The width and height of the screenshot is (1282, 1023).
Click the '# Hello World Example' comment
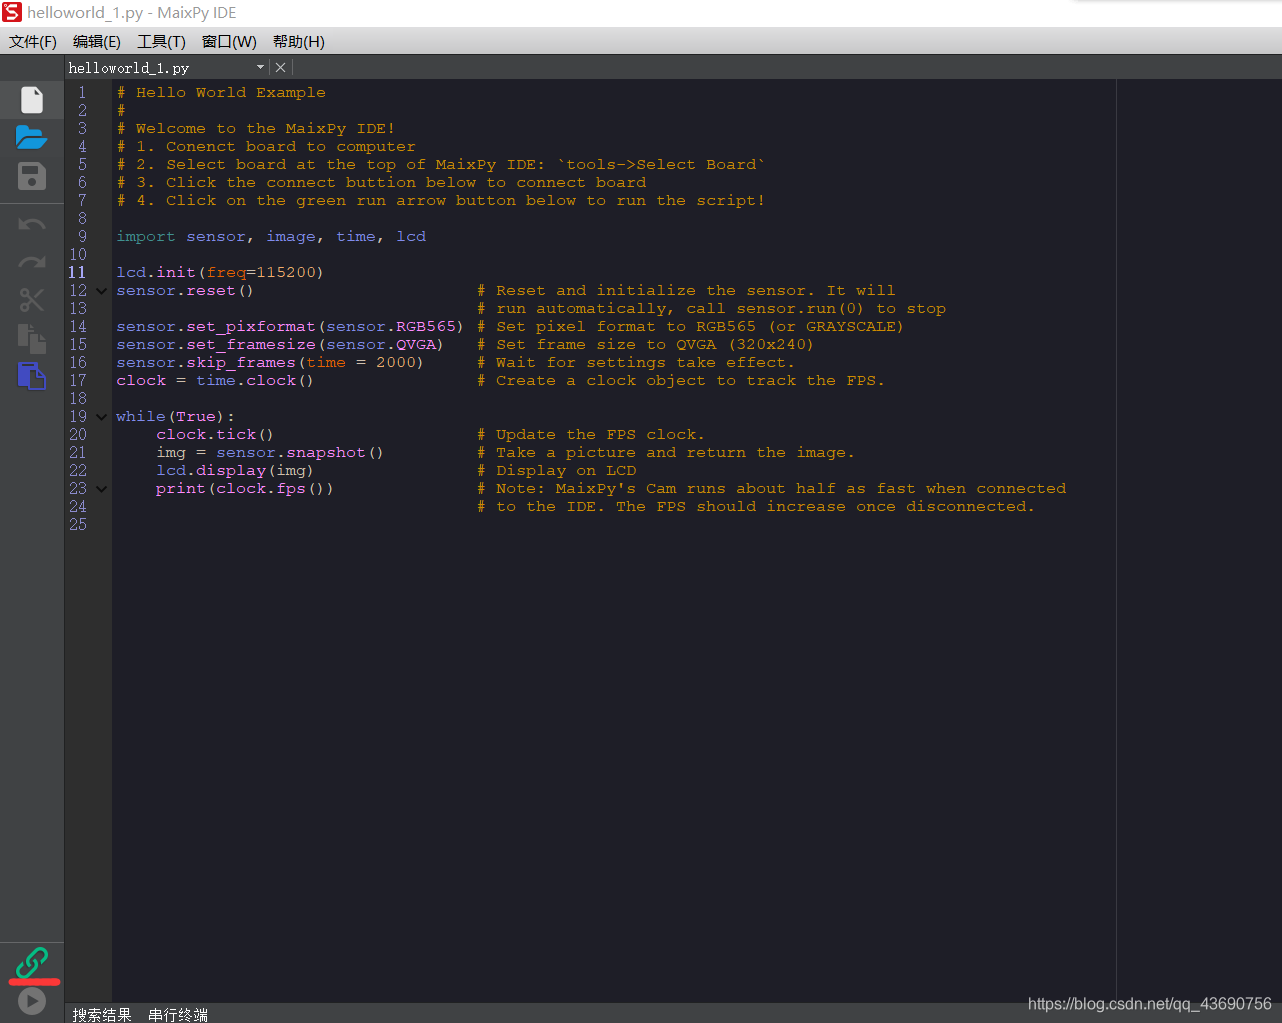point(221,93)
